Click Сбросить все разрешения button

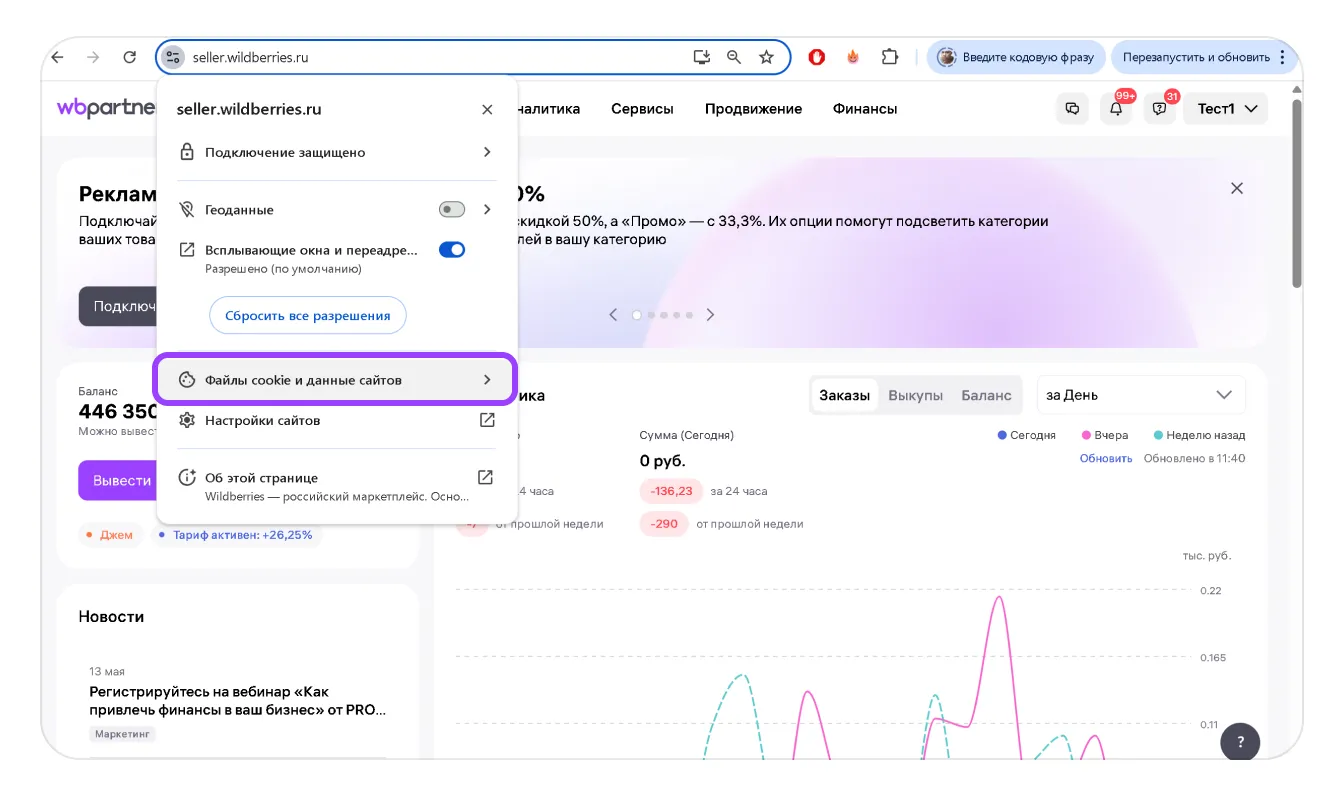tap(307, 315)
